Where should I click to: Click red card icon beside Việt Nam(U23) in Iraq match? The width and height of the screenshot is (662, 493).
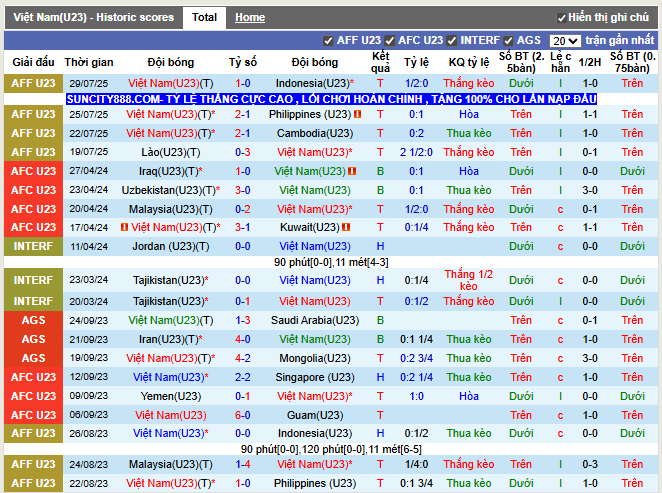[352, 171]
